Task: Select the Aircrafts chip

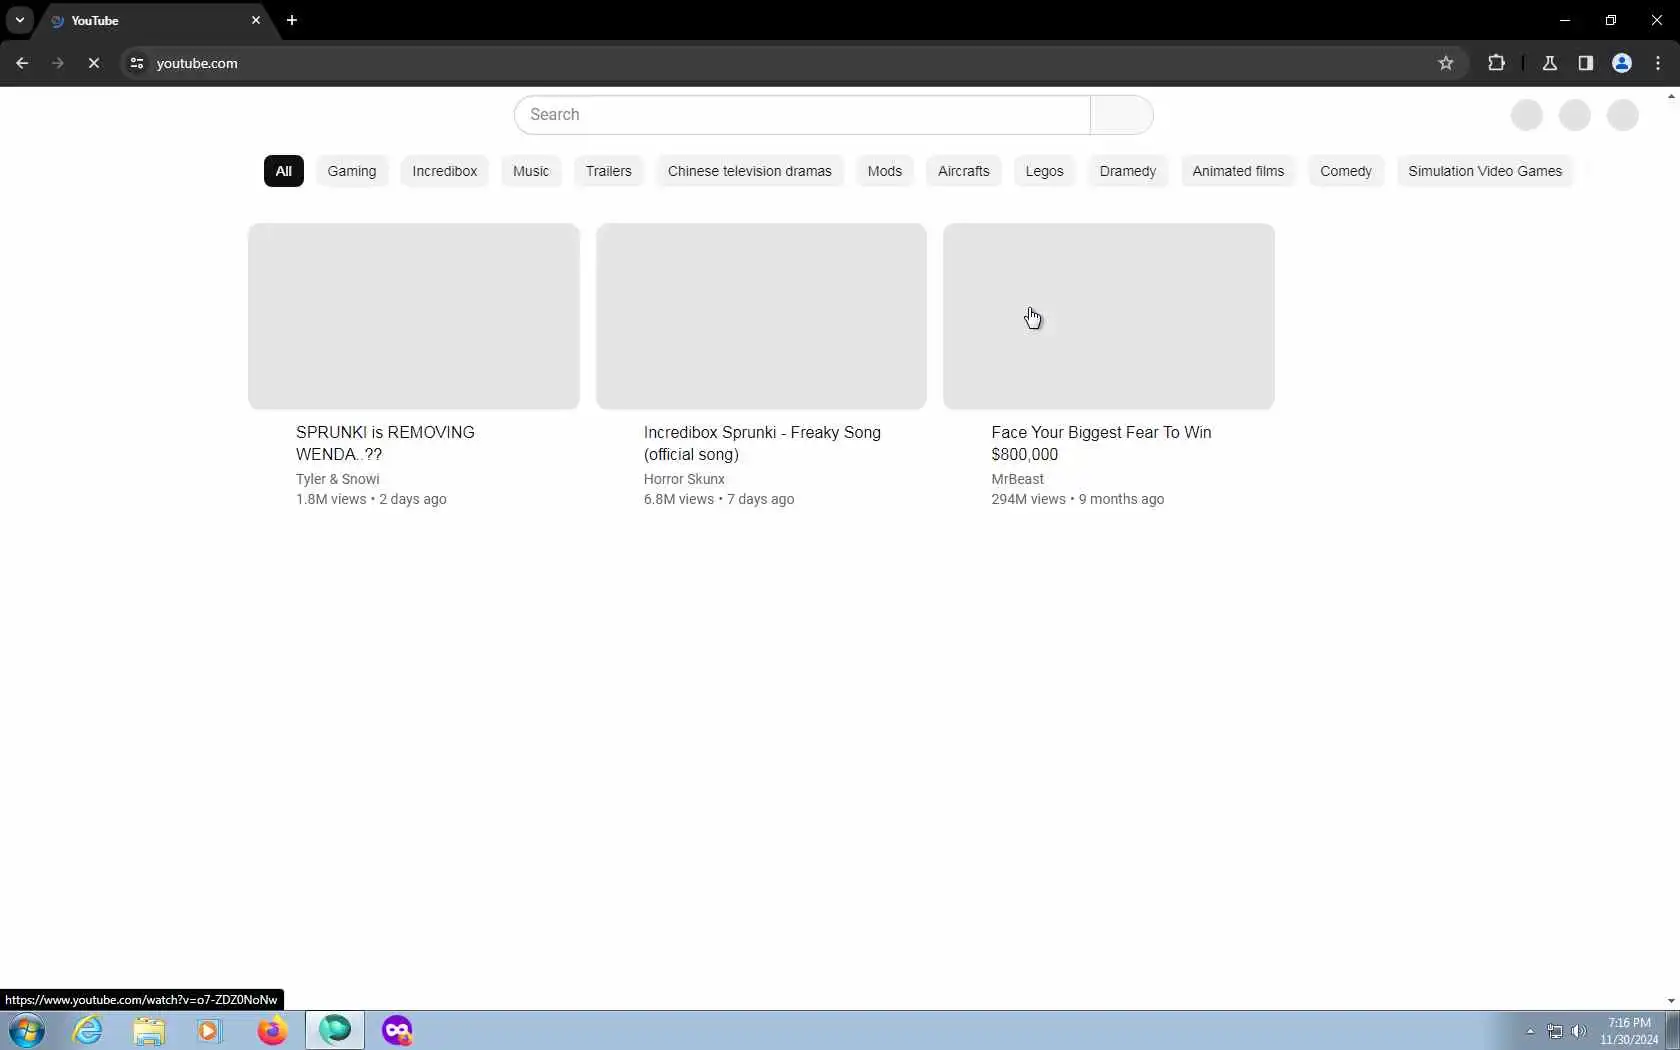Action: tap(964, 171)
